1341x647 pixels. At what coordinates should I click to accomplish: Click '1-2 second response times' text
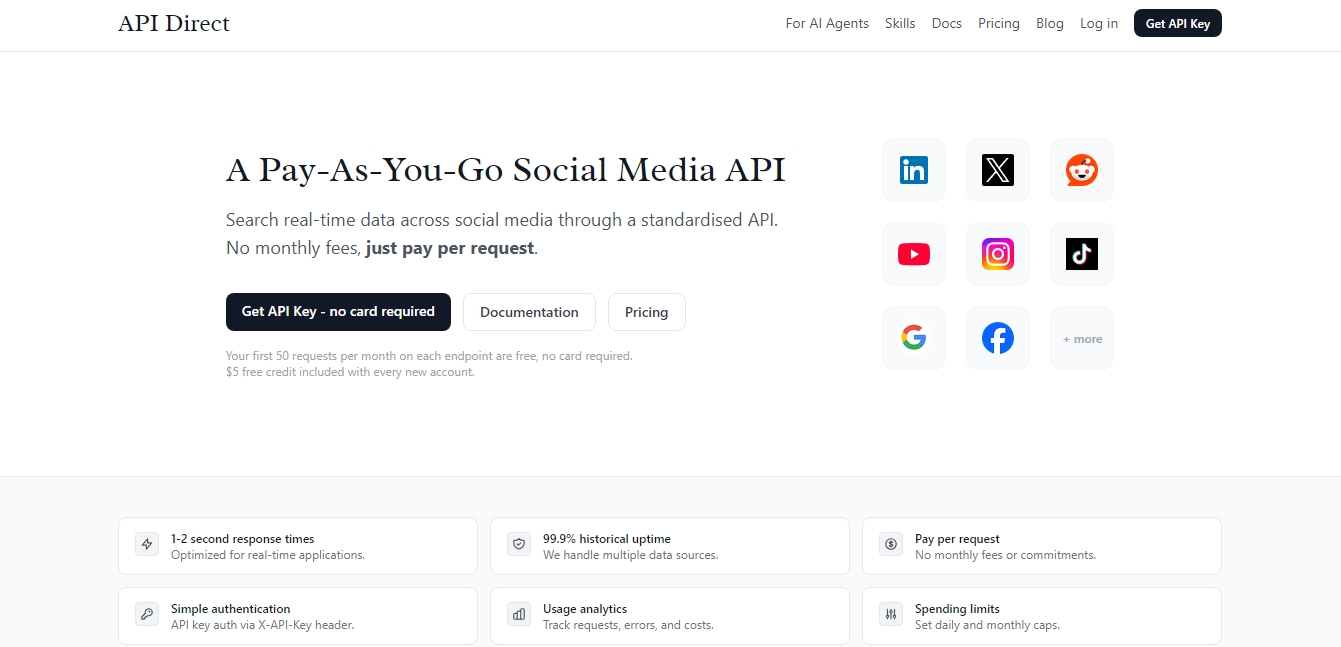pyautogui.click(x=243, y=539)
